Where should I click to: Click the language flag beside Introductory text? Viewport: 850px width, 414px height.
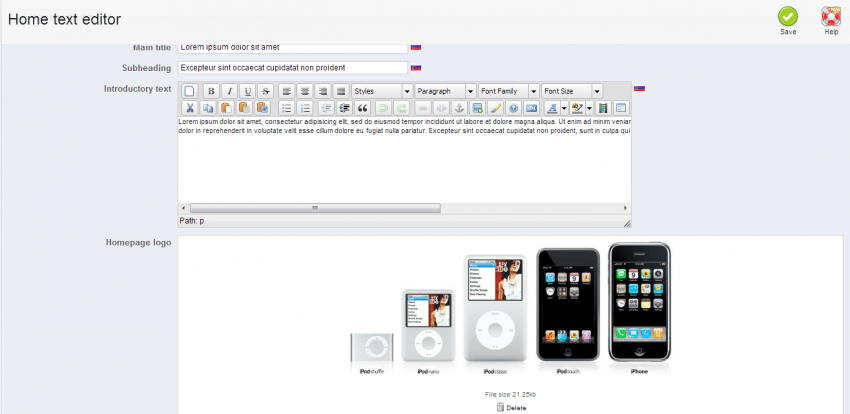[639, 88]
